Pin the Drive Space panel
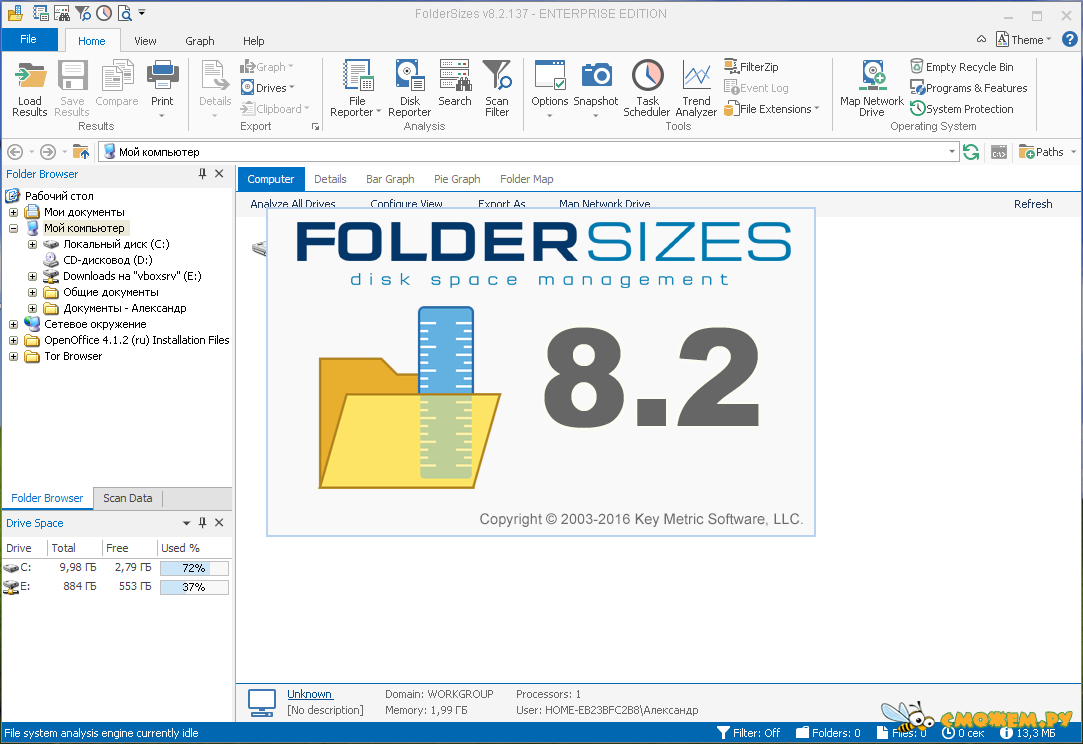Screen dimensions: 1083x744 (203, 523)
